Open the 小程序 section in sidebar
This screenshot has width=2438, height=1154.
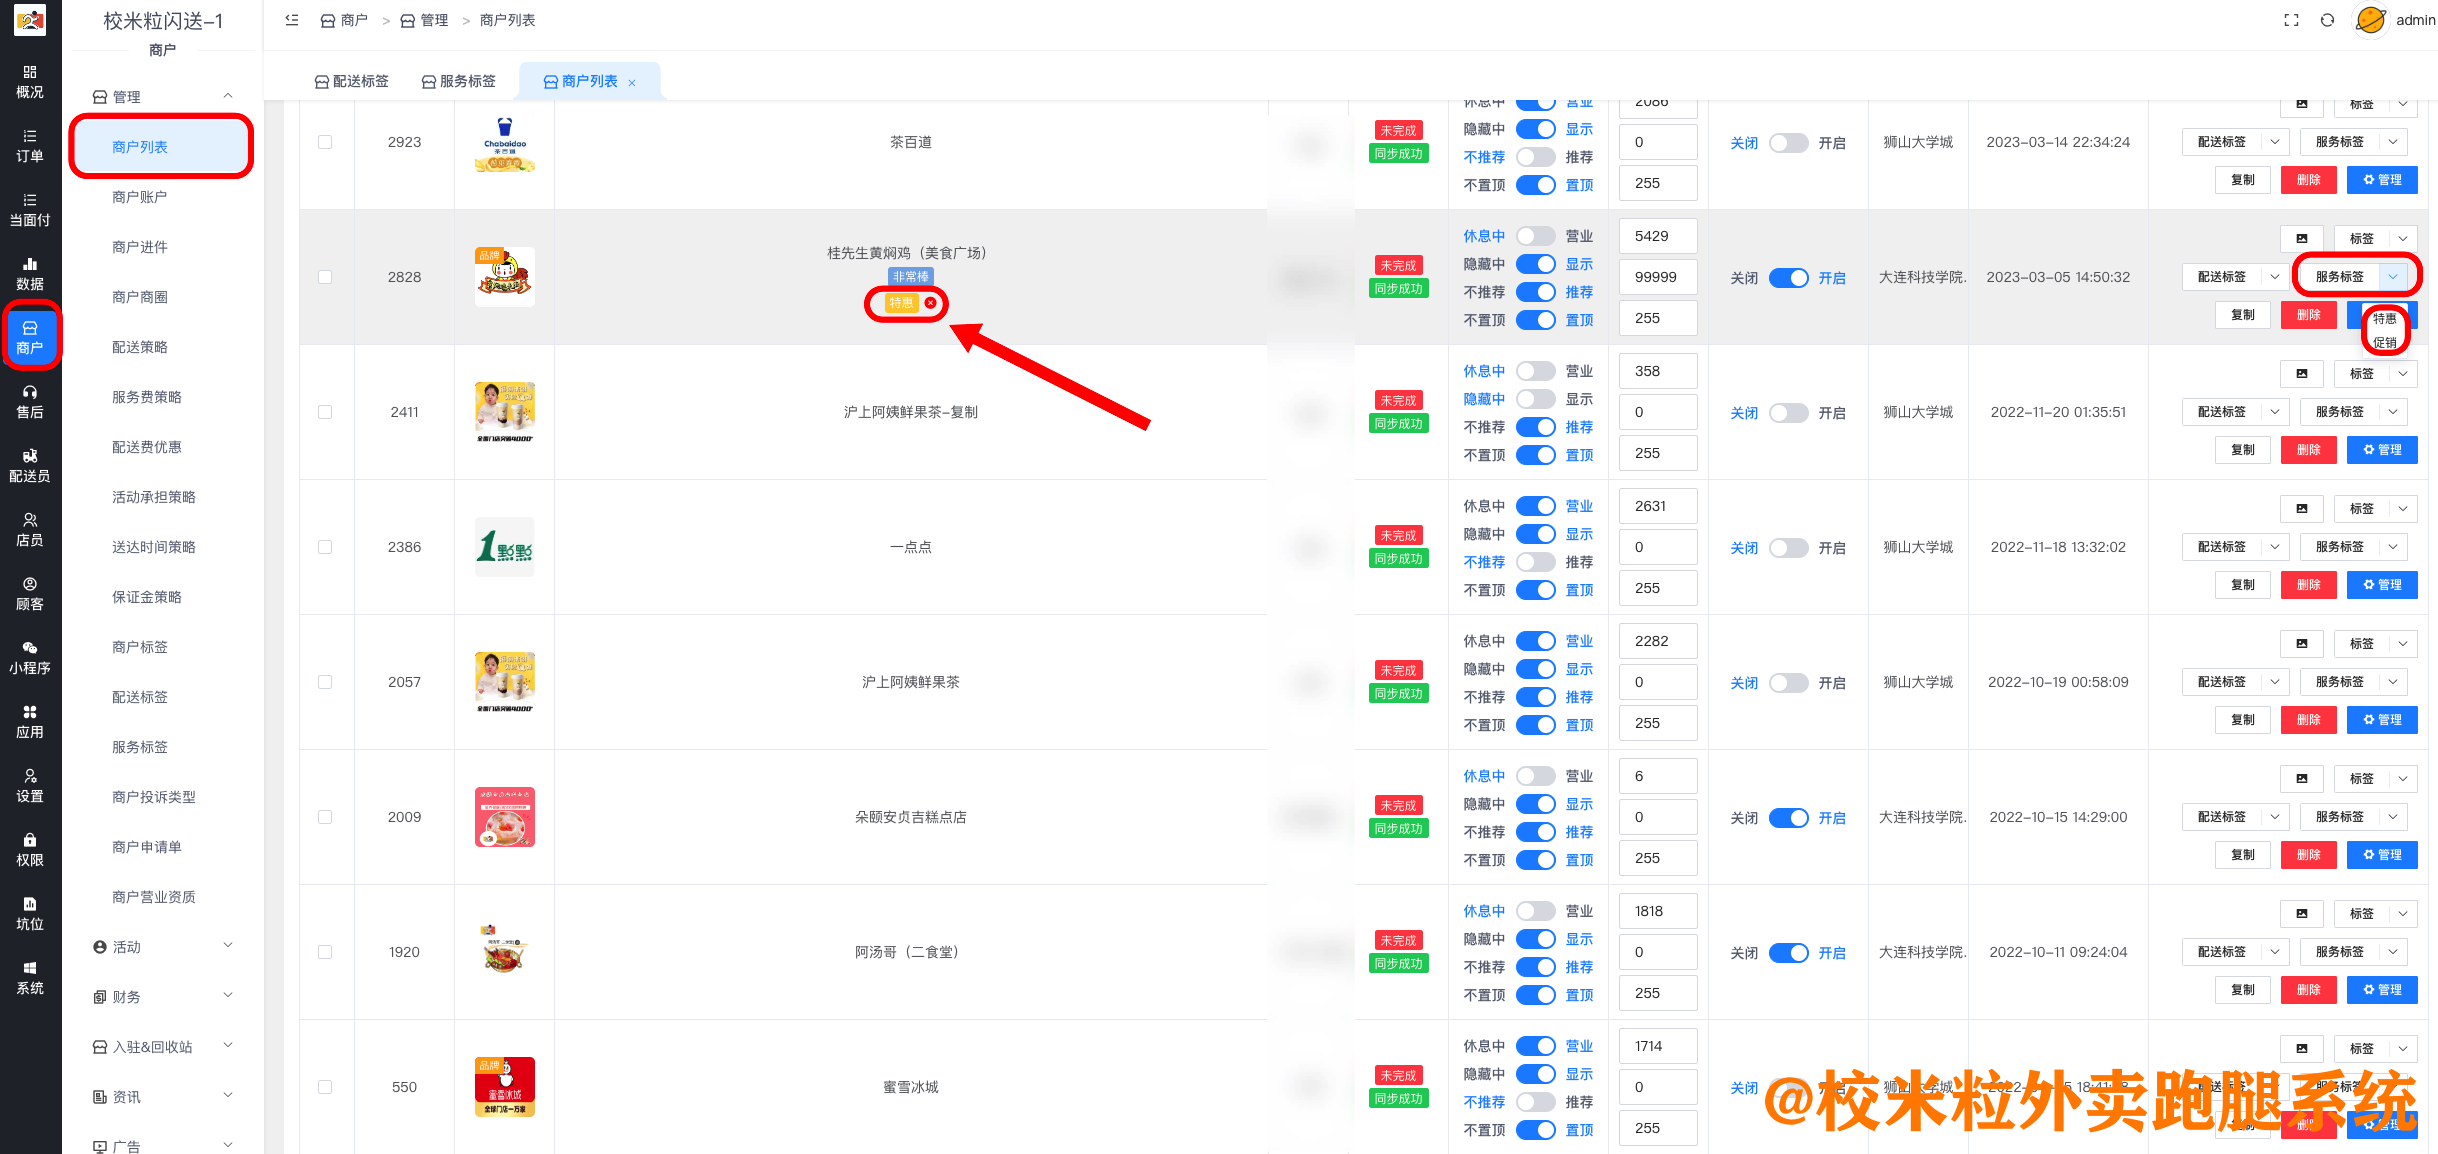click(x=30, y=657)
